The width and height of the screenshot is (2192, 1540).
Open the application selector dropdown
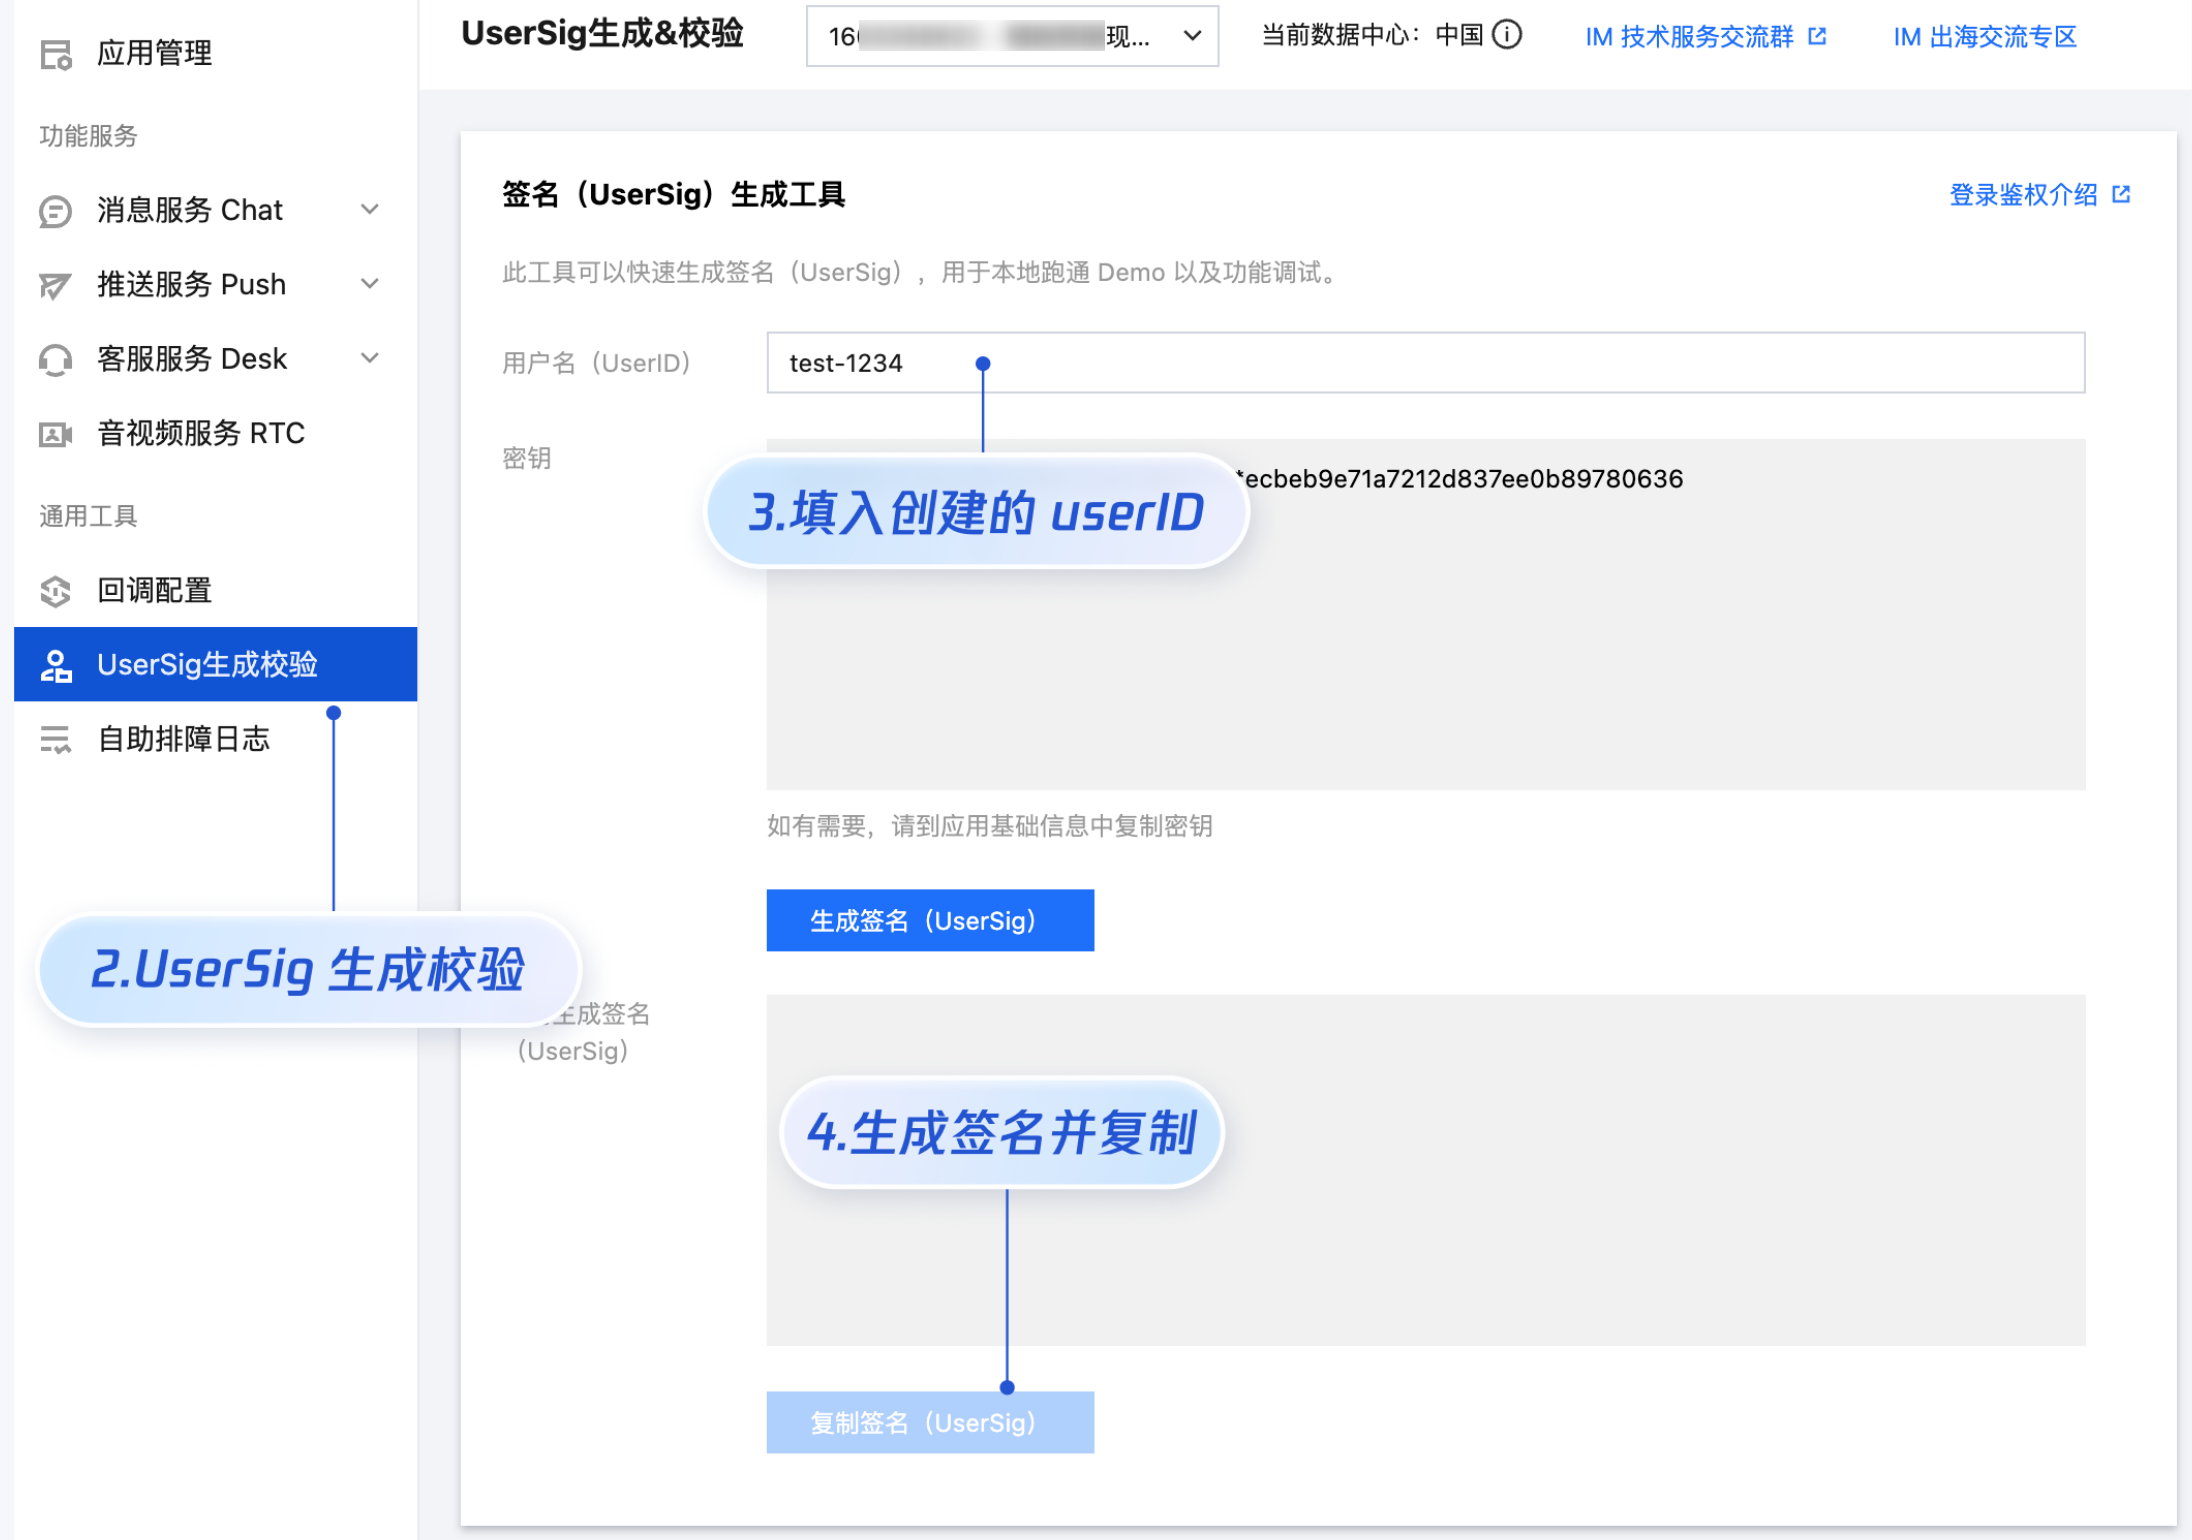[x=1012, y=37]
